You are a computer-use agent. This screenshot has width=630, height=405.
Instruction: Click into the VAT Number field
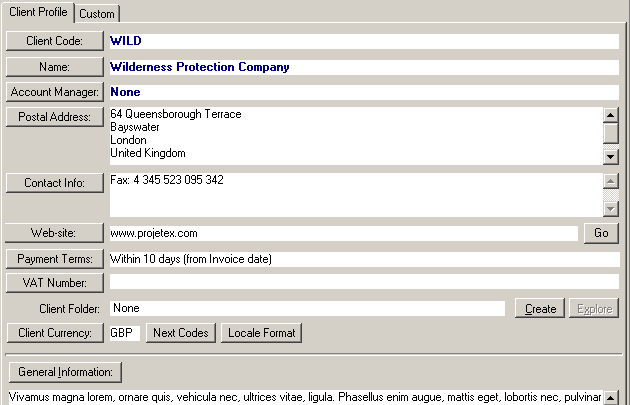tap(364, 283)
